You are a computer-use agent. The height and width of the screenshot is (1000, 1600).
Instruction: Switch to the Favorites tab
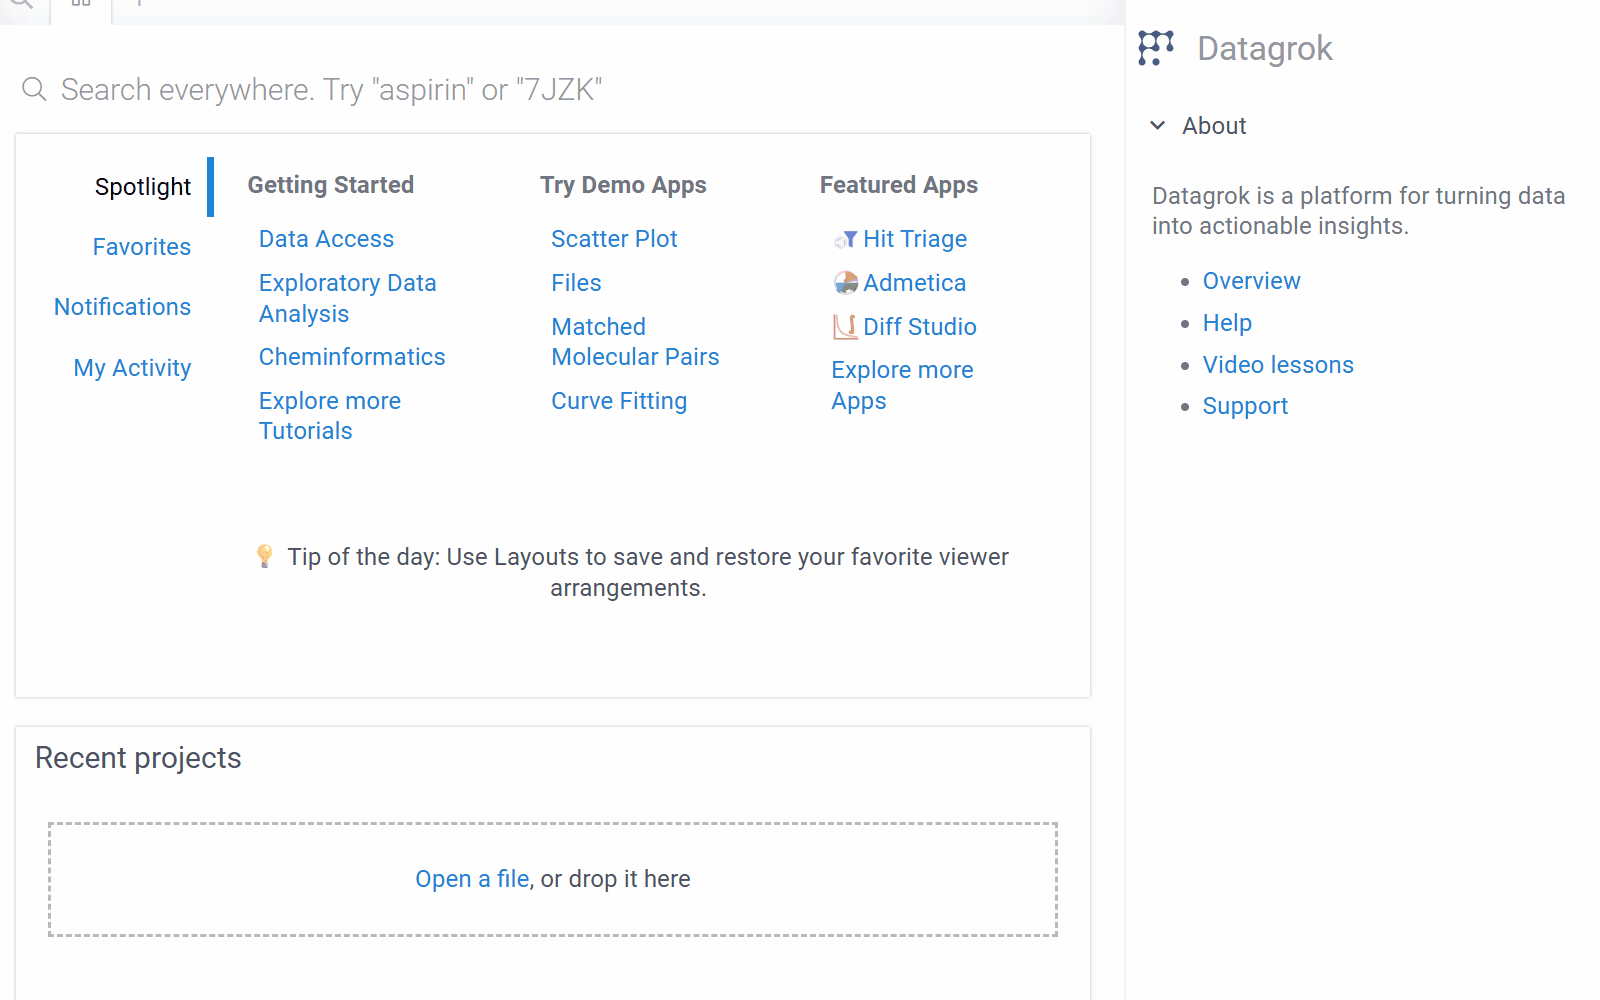coord(141,247)
